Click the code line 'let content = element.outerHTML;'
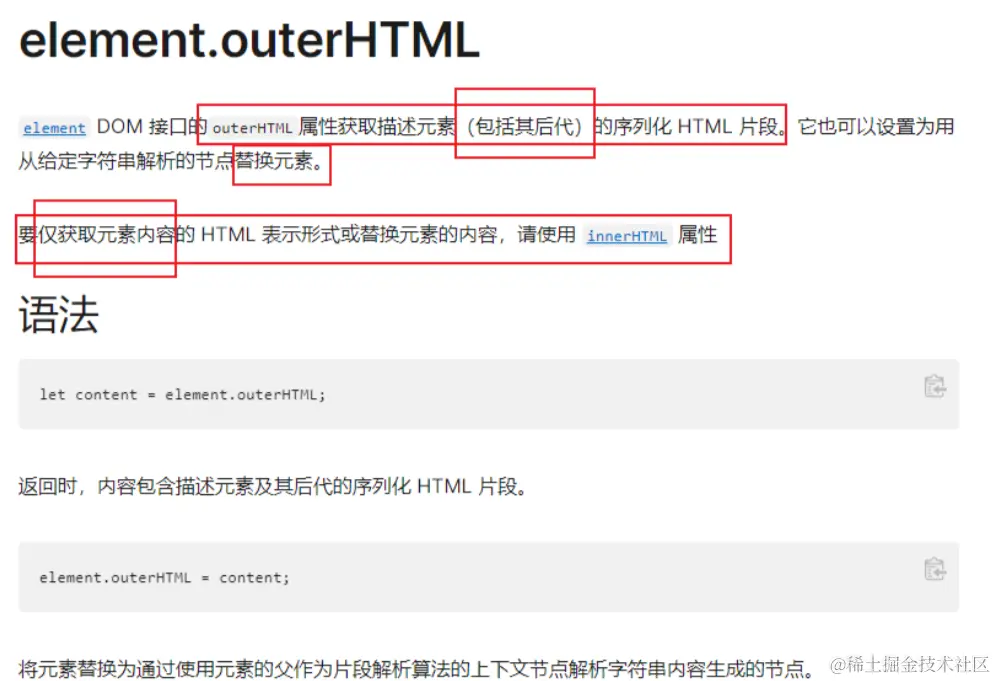996x681 pixels. coord(182,394)
